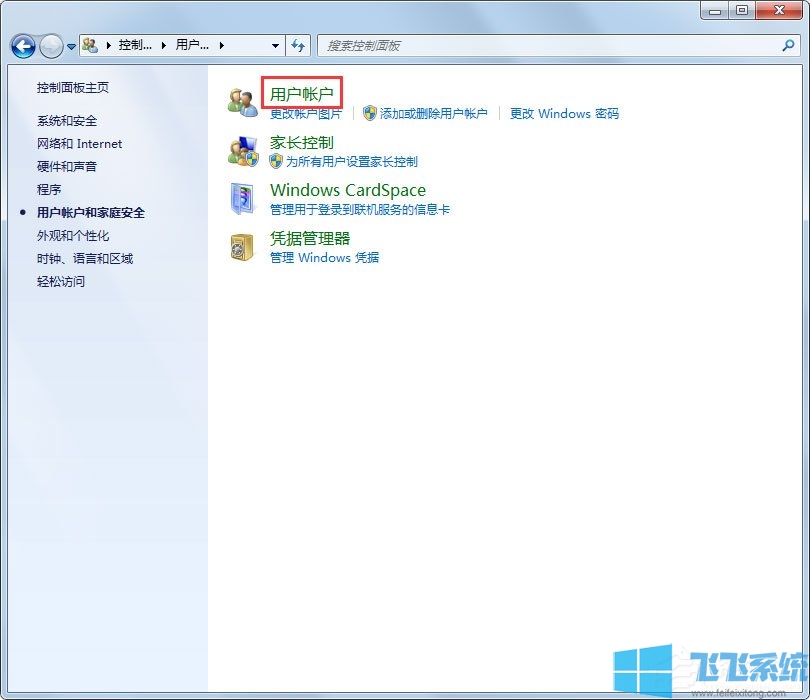810x700 pixels.
Task: Click the back navigation arrow
Action: (x=21, y=46)
